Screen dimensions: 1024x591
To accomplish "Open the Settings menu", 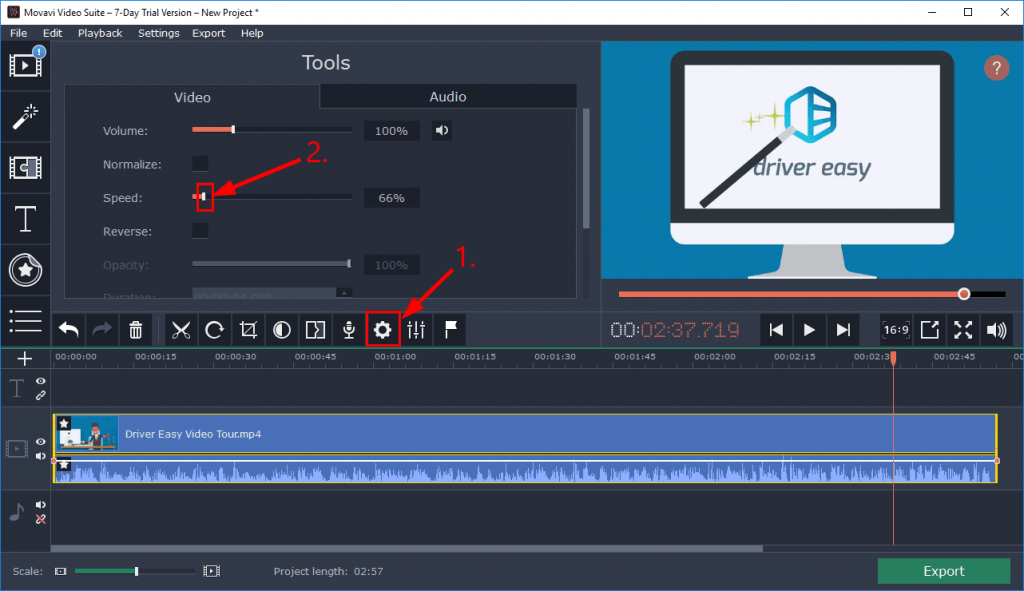I will pyautogui.click(x=159, y=33).
